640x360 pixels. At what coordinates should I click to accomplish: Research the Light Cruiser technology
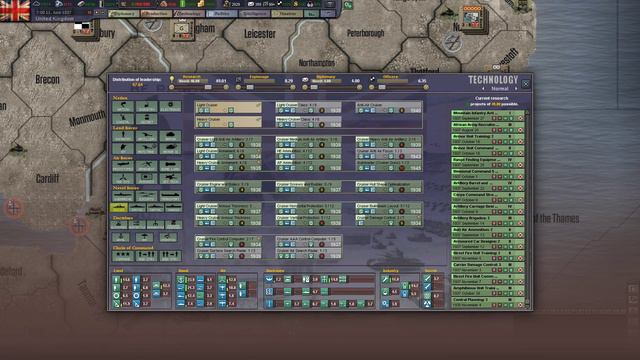coord(228,108)
